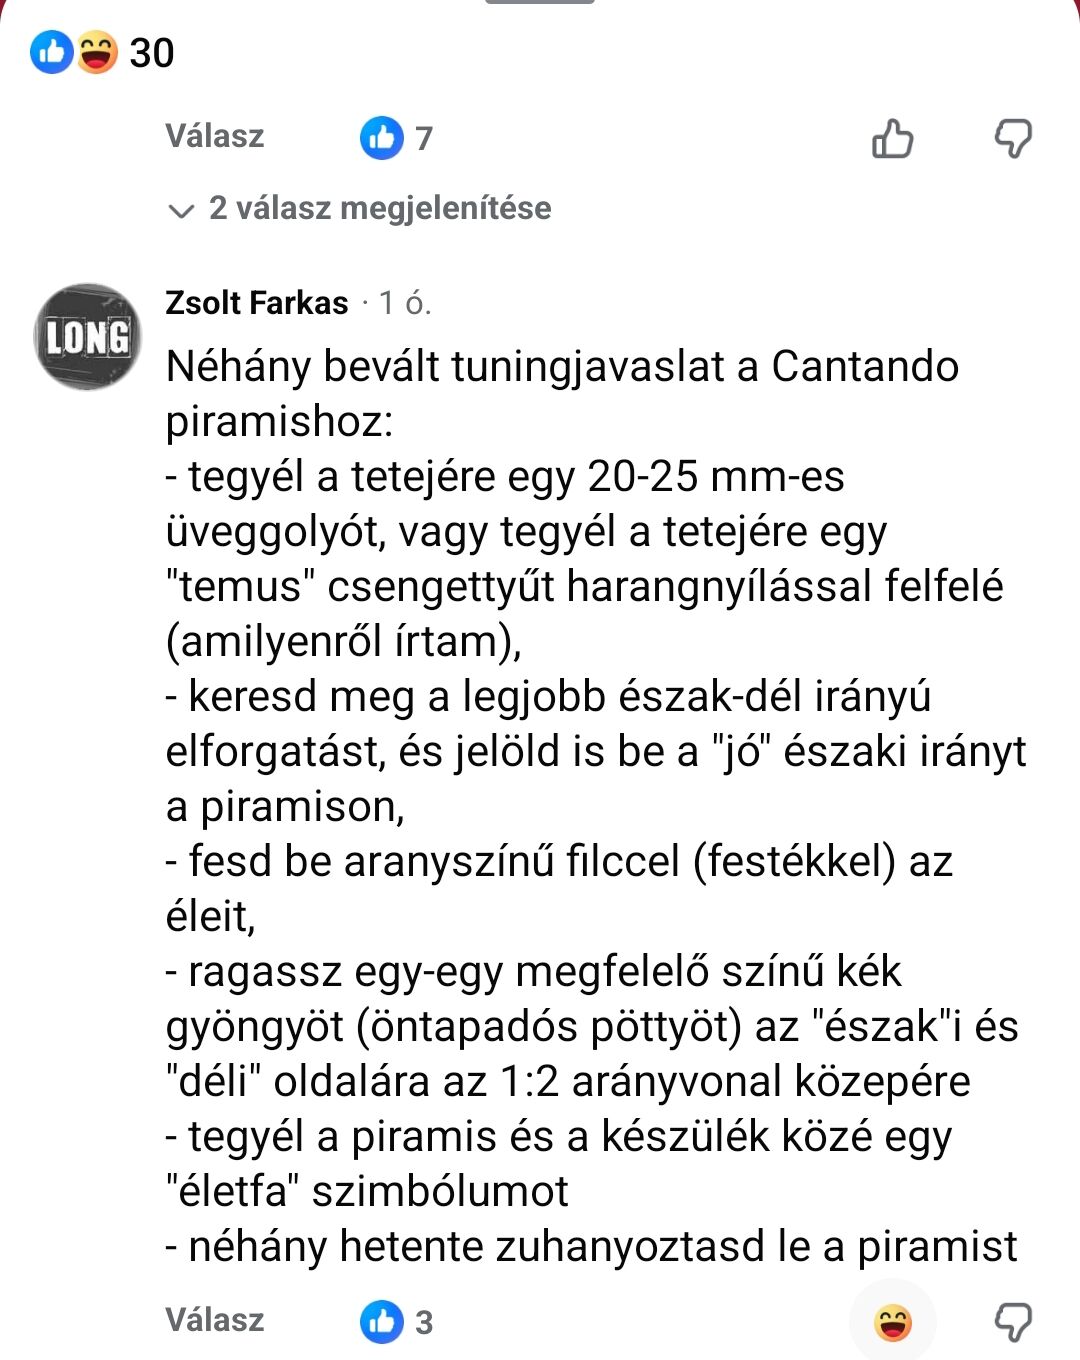Reply to Zsolt Farkas's comment via Válasz

[x=215, y=1320]
